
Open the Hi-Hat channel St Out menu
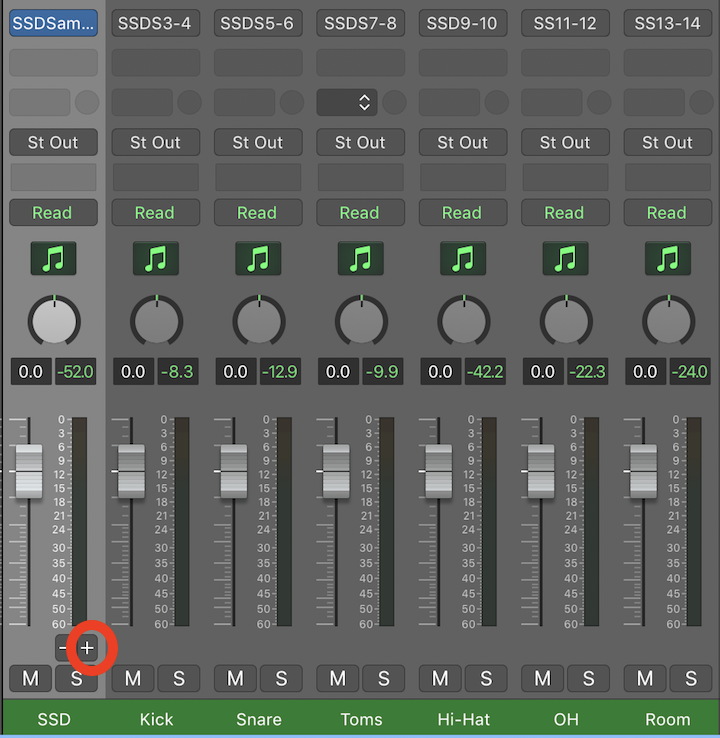(463, 142)
